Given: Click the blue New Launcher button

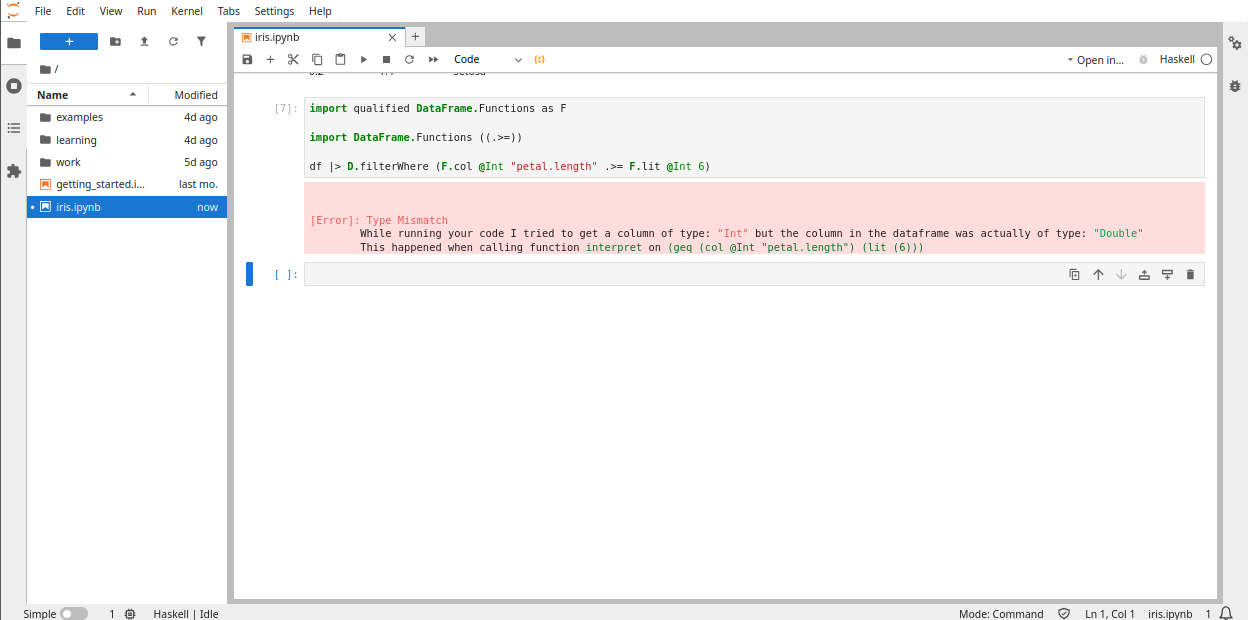Looking at the screenshot, I should click(x=69, y=41).
